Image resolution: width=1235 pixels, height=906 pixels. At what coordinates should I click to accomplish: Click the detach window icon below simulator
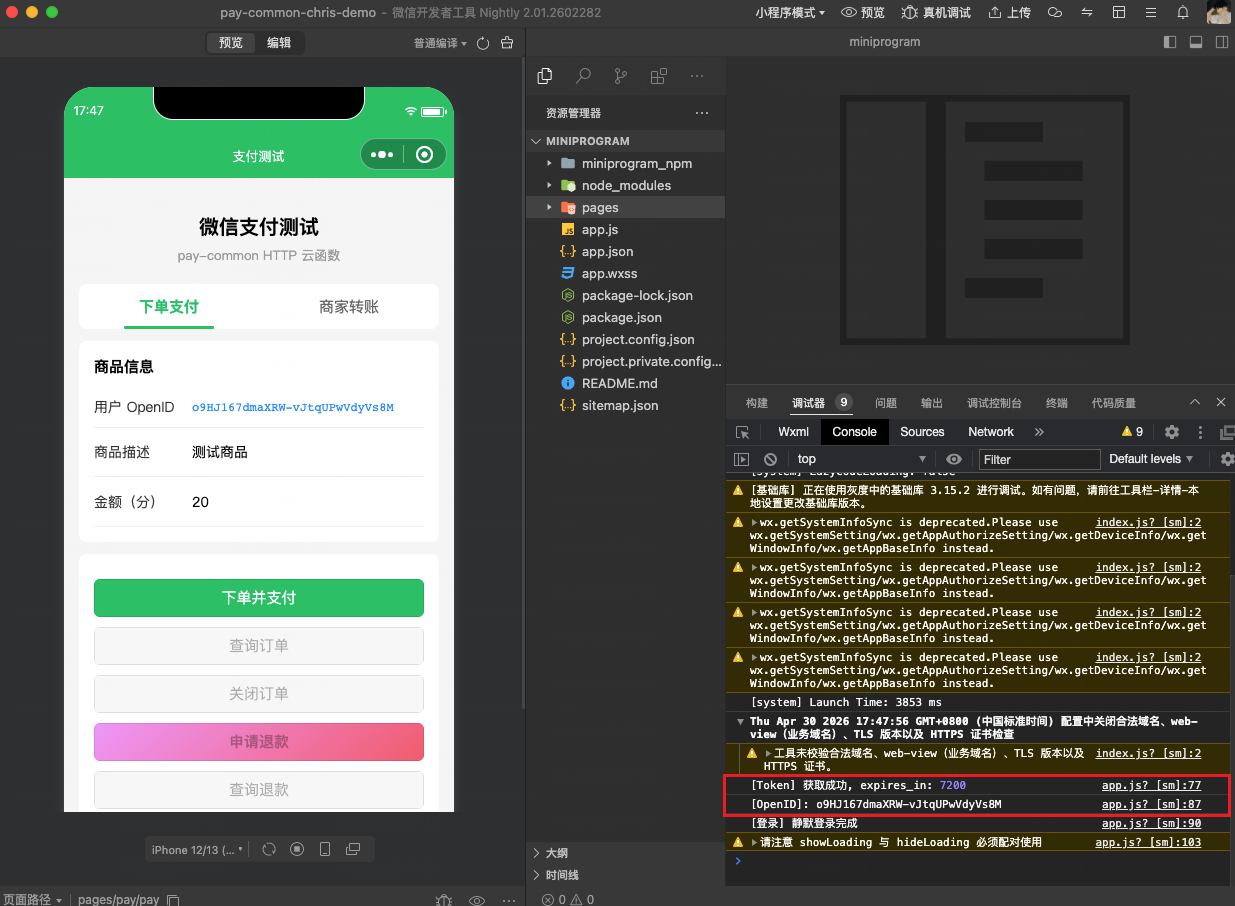tap(353, 849)
